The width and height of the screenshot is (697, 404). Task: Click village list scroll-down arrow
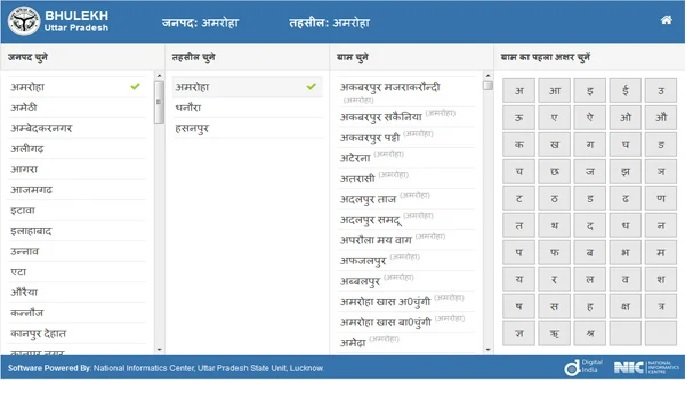pos(488,350)
